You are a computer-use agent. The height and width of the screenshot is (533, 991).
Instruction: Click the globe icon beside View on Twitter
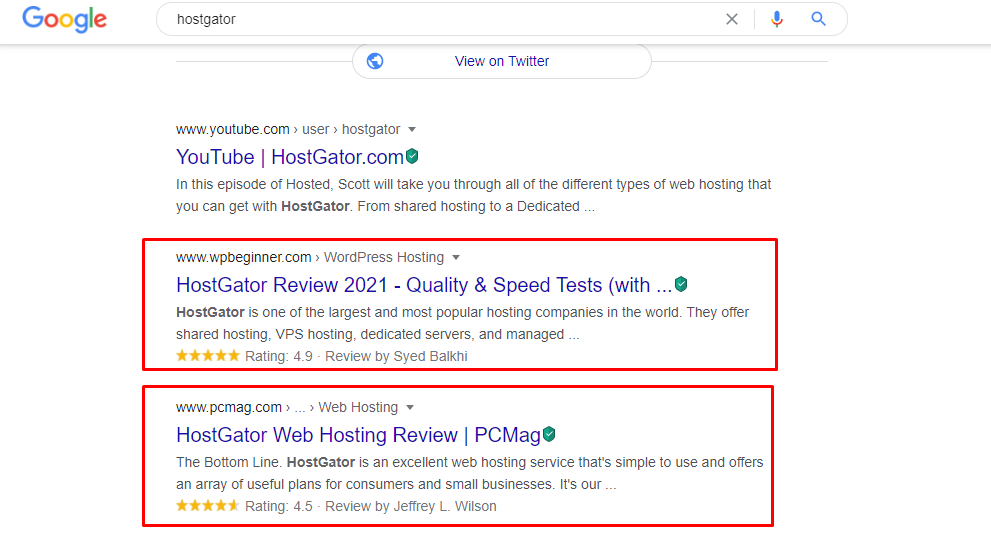click(x=375, y=61)
